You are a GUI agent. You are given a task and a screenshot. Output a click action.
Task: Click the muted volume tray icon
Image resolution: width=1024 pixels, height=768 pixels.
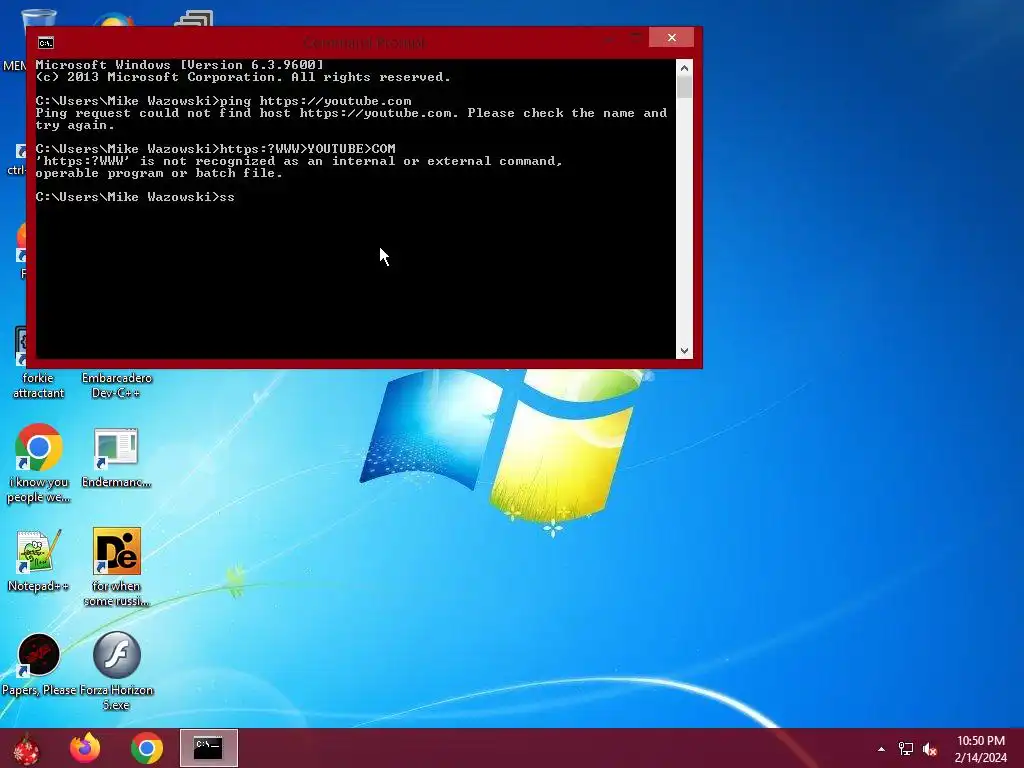tap(930, 749)
